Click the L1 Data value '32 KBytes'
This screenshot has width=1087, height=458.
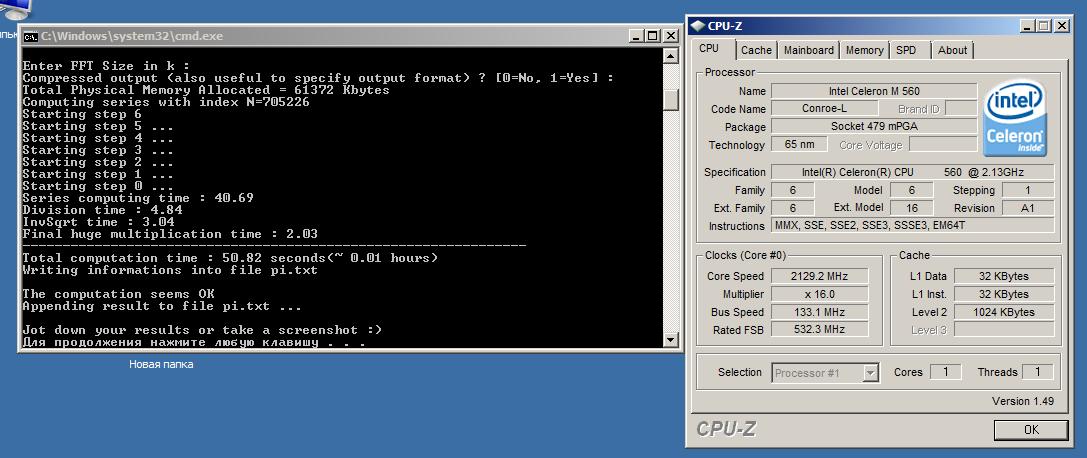tap(1004, 276)
